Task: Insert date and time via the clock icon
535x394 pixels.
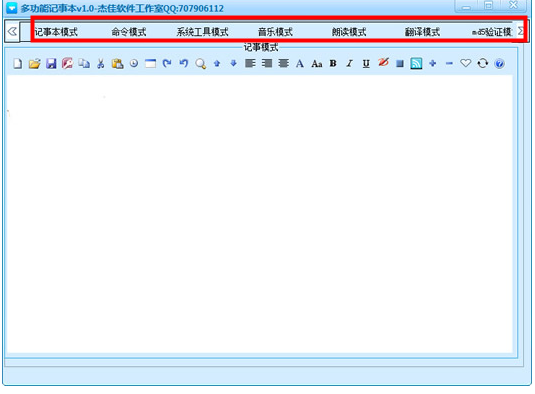Action: tap(134, 63)
